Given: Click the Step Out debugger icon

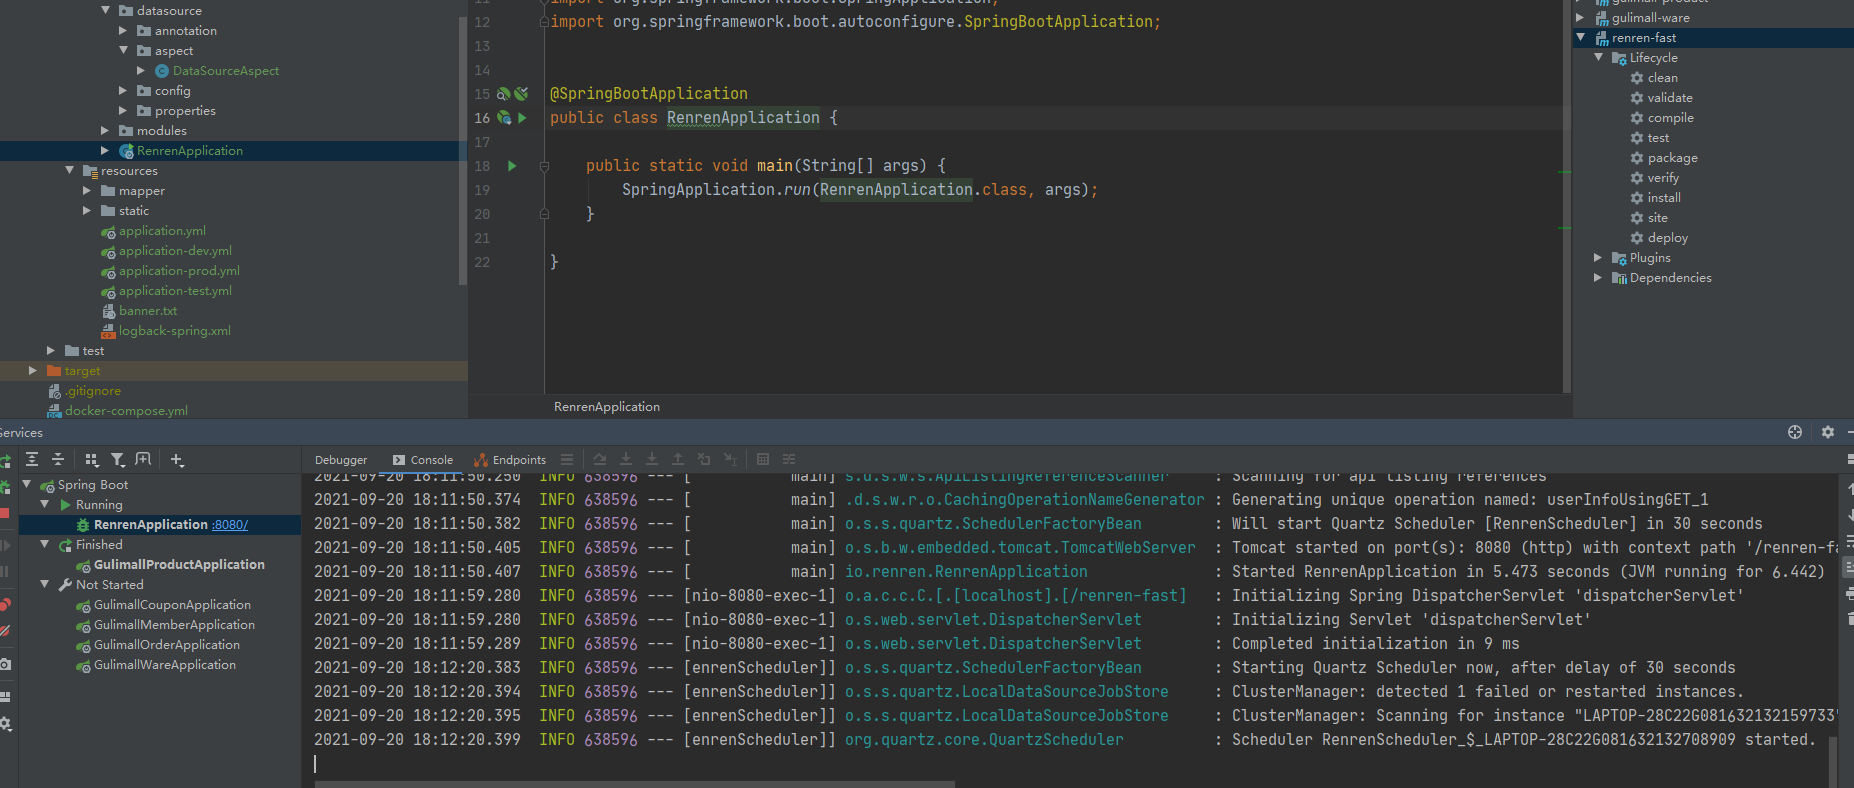Looking at the screenshot, I should [x=678, y=459].
